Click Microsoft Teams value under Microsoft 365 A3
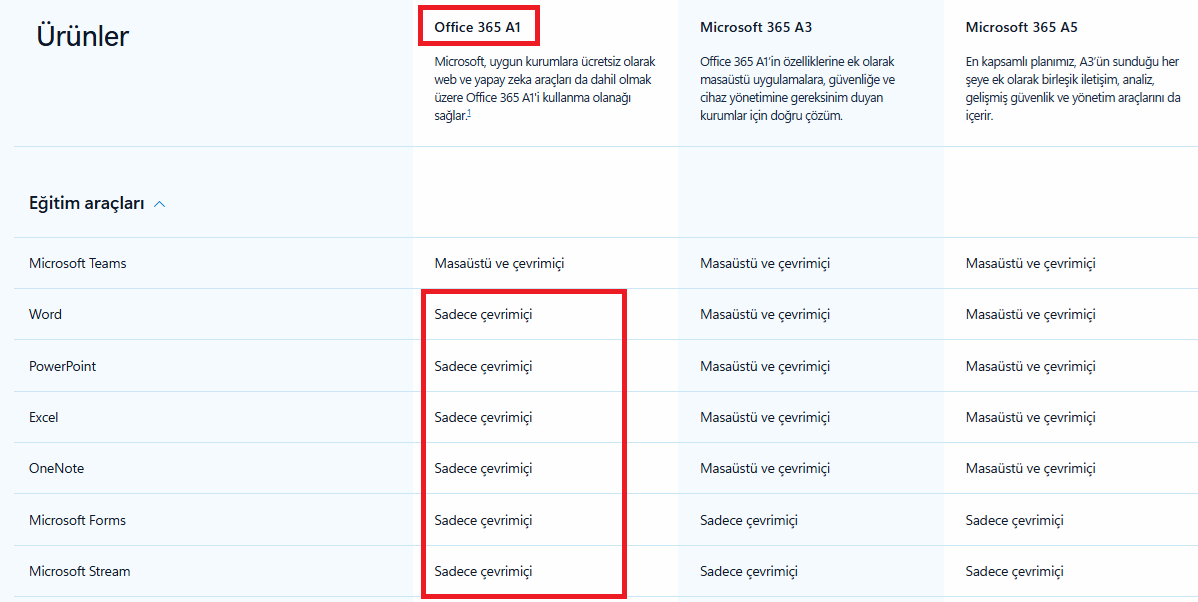This screenshot has height=602, width=1198. pyautogui.click(x=765, y=264)
